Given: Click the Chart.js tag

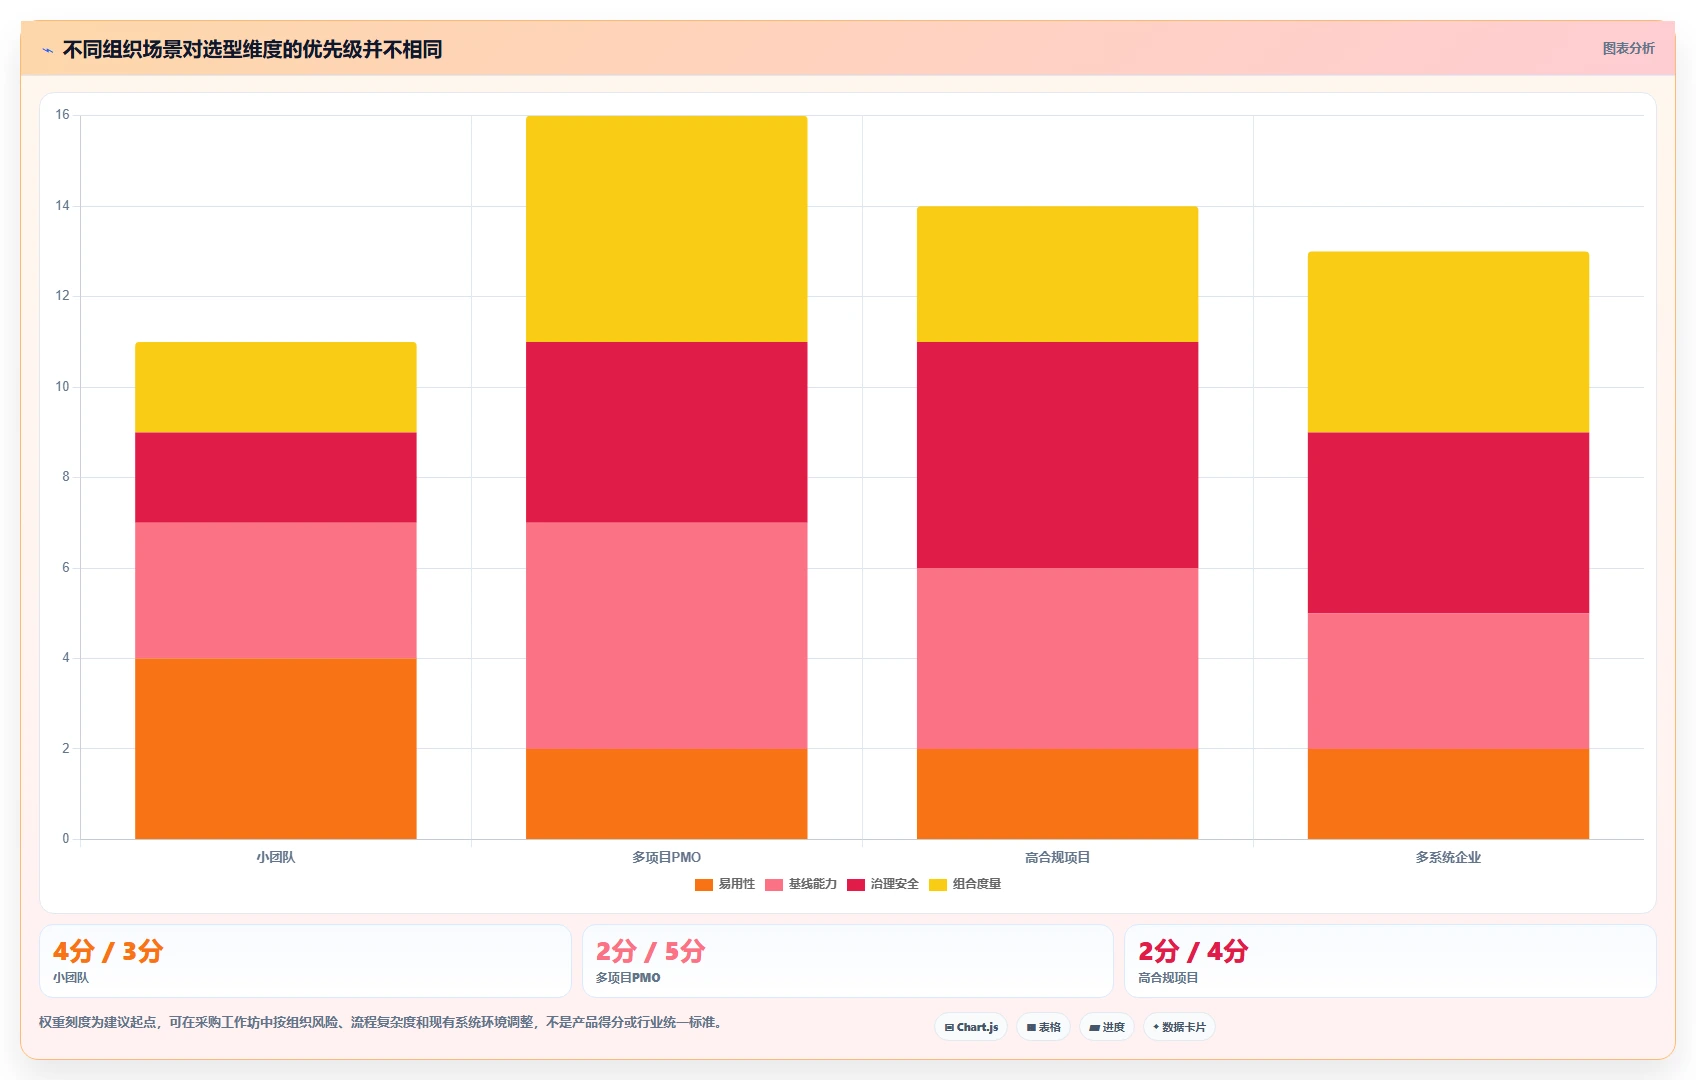Looking at the screenshot, I should click(971, 1027).
